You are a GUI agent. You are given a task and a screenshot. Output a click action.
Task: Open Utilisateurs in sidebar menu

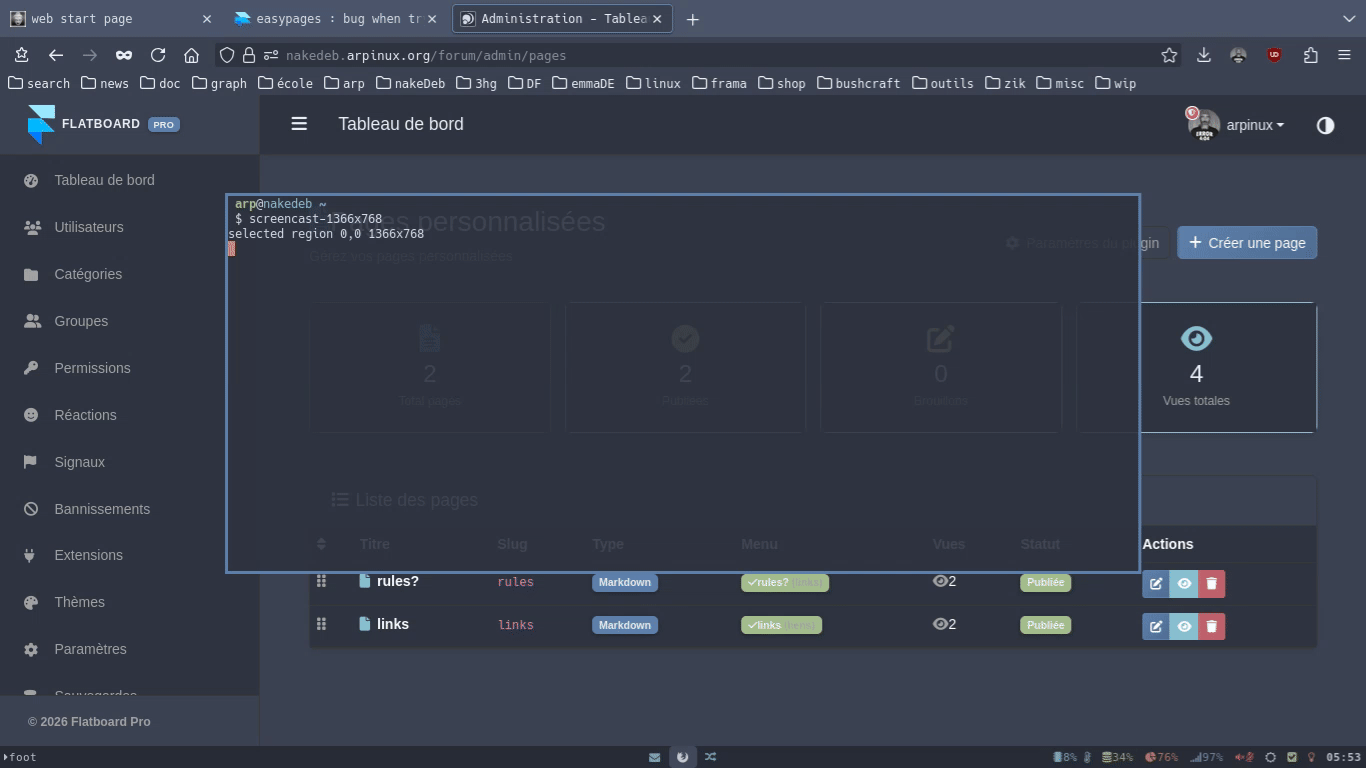click(x=89, y=227)
